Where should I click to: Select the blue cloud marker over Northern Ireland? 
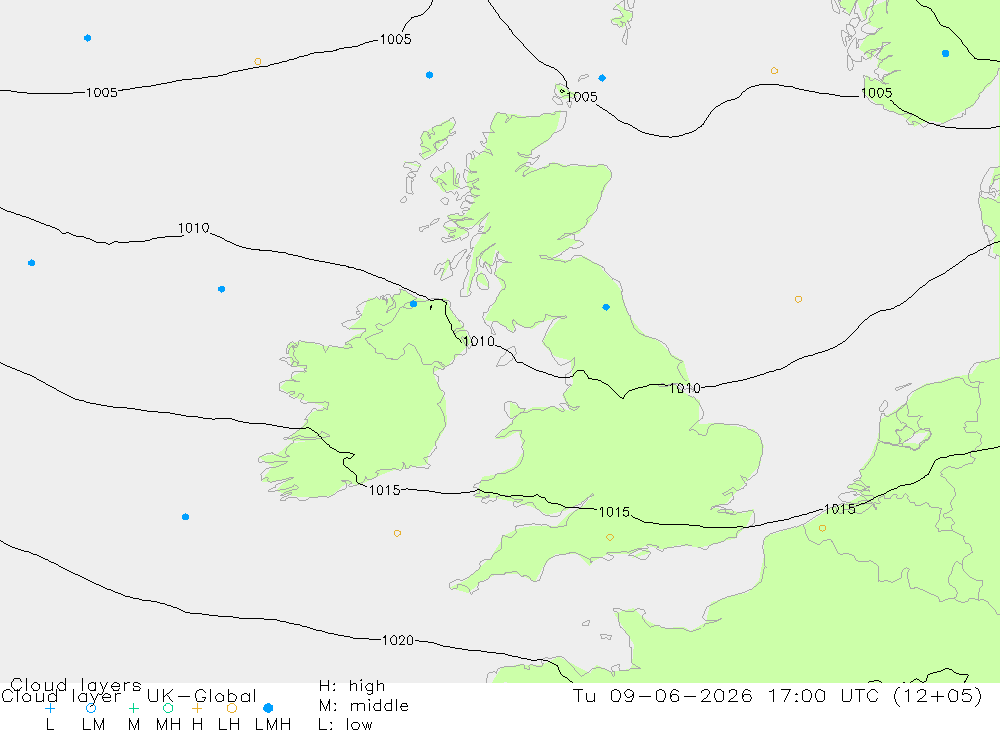[x=413, y=304]
